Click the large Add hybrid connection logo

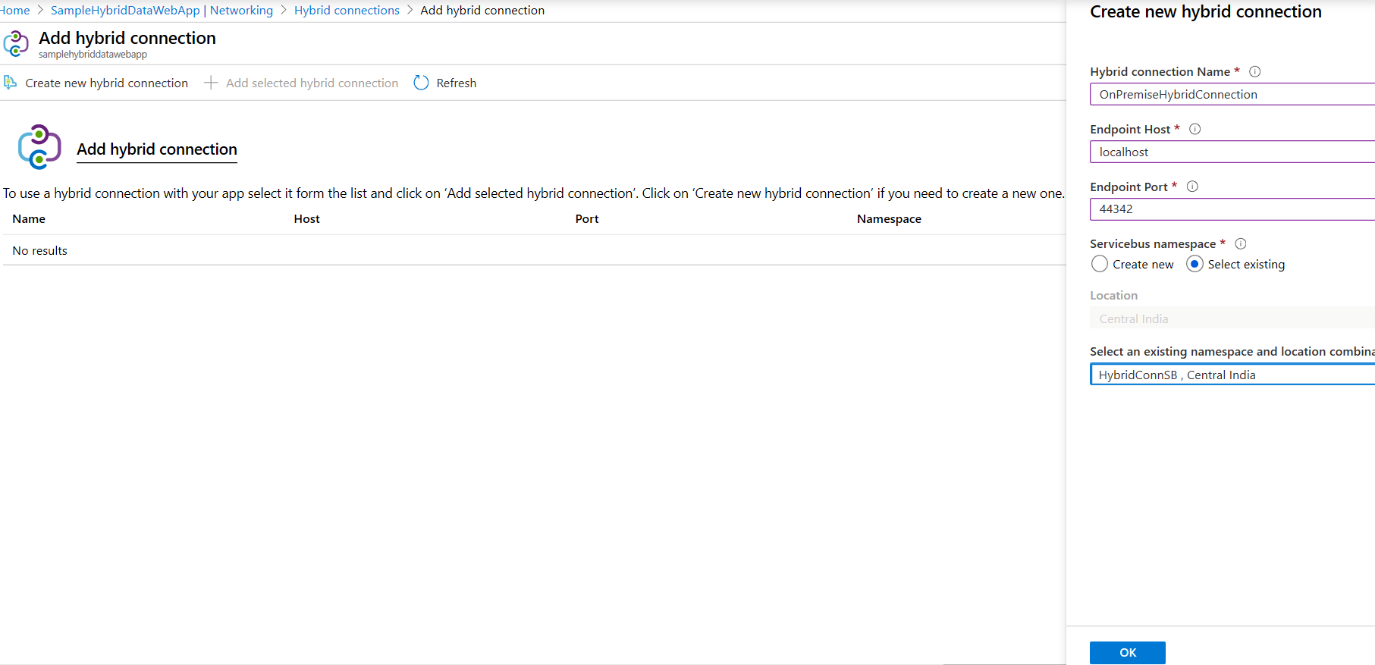(x=40, y=147)
